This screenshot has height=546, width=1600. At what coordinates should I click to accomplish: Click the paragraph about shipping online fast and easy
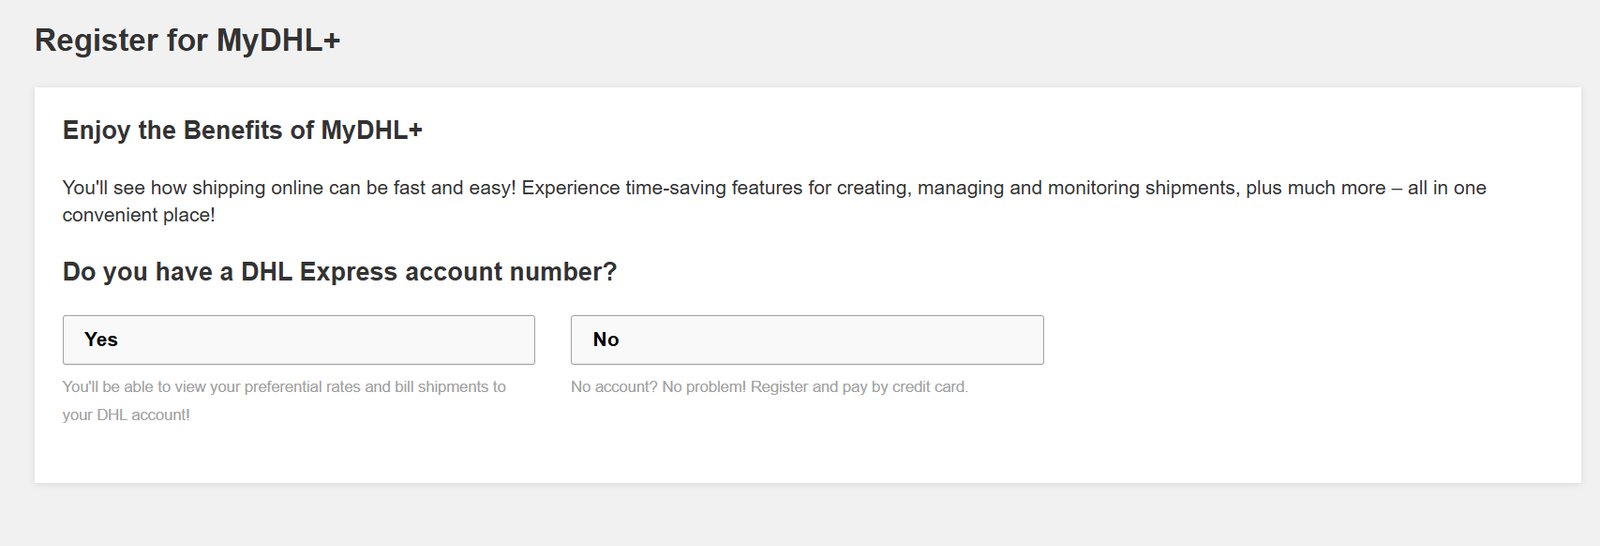tap(774, 201)
